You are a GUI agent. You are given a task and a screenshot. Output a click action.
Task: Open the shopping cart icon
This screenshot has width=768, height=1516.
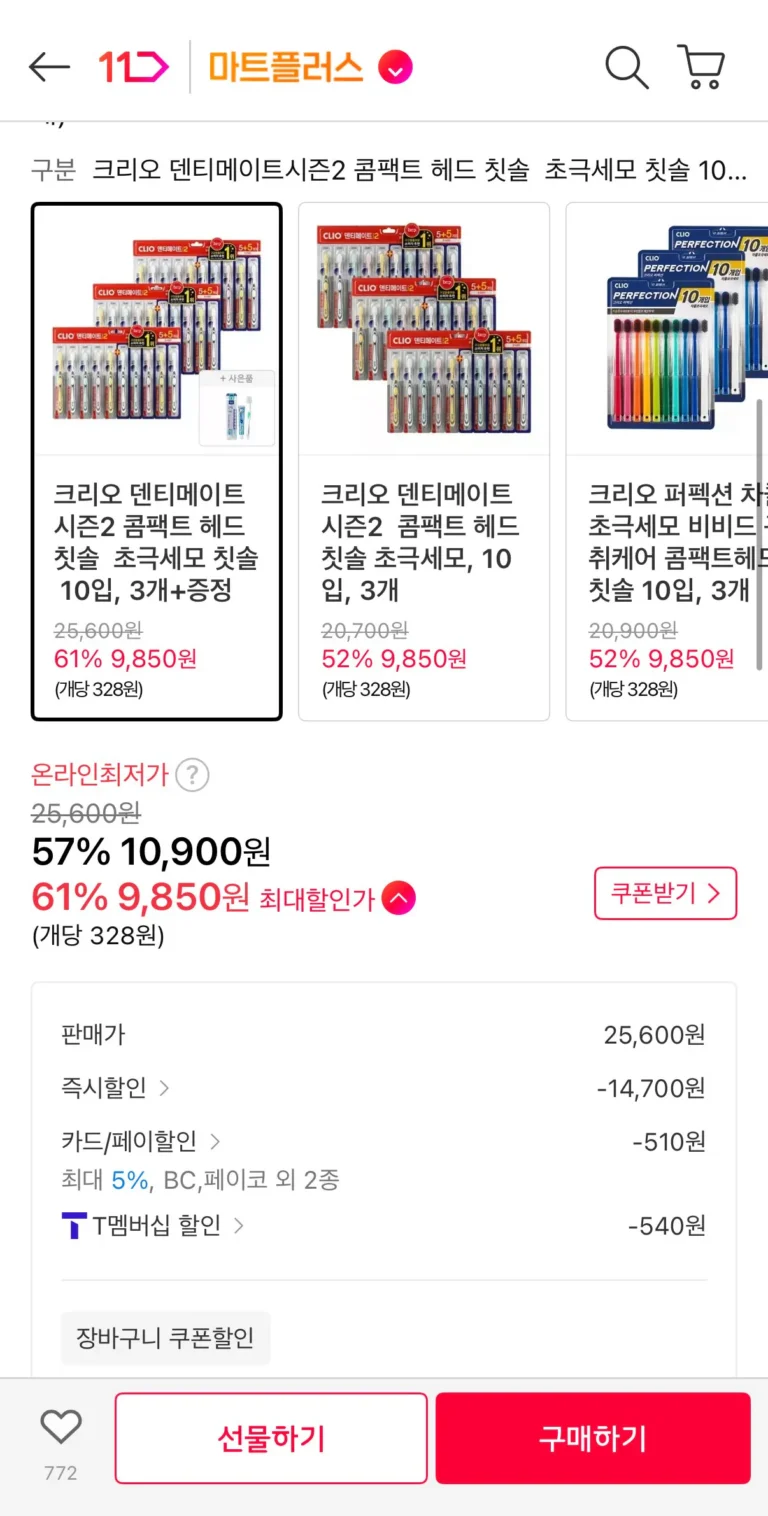pyautogui.click(x=701, y=67)
